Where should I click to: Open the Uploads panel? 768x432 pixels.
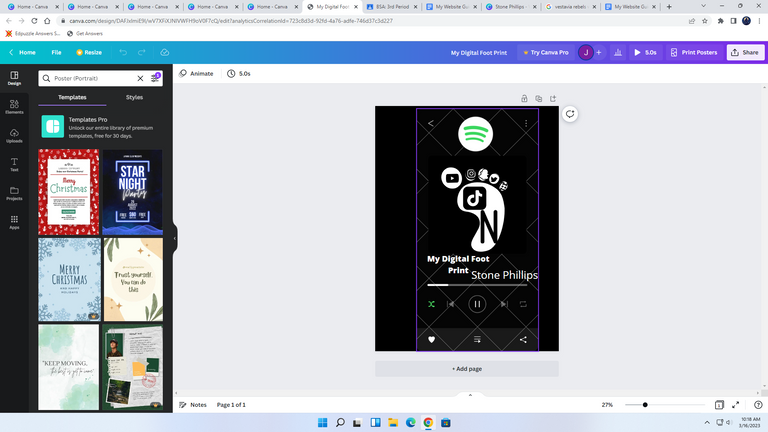click(14, 136)
